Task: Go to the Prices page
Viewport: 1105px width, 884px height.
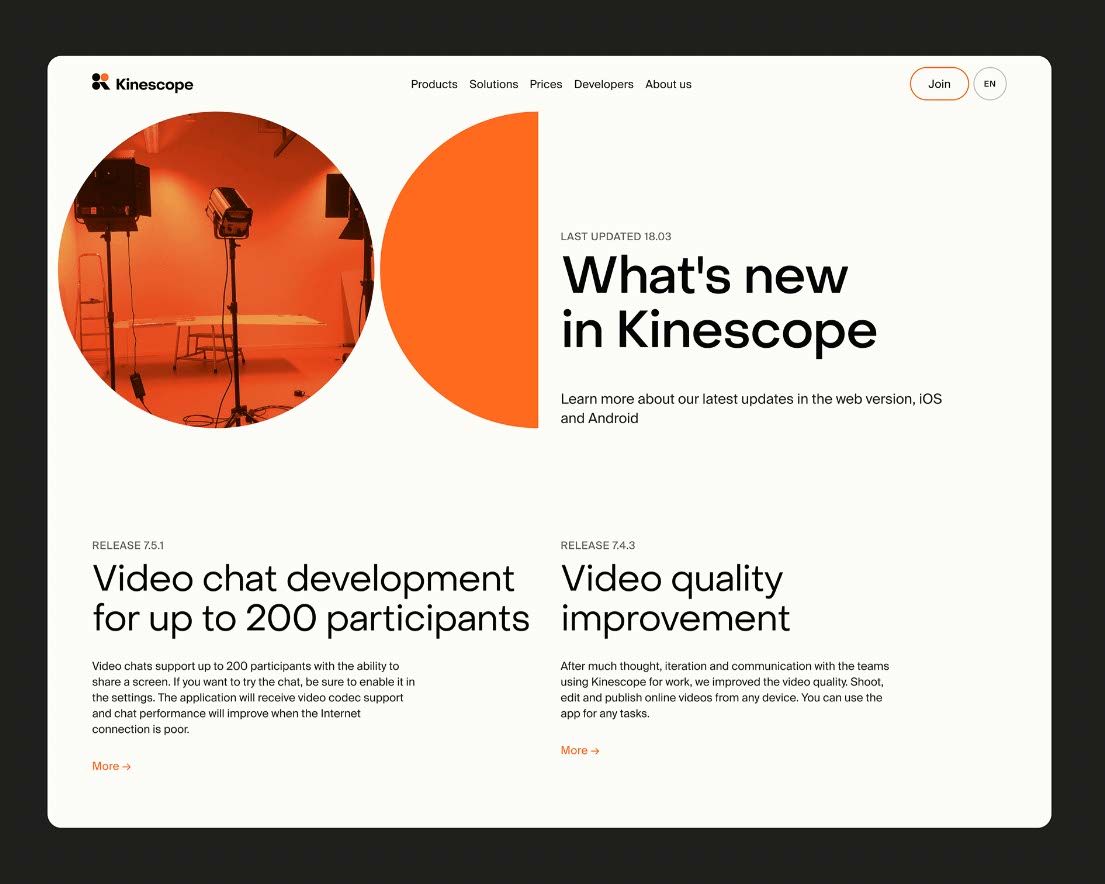Action: click(x=546, y=84)
